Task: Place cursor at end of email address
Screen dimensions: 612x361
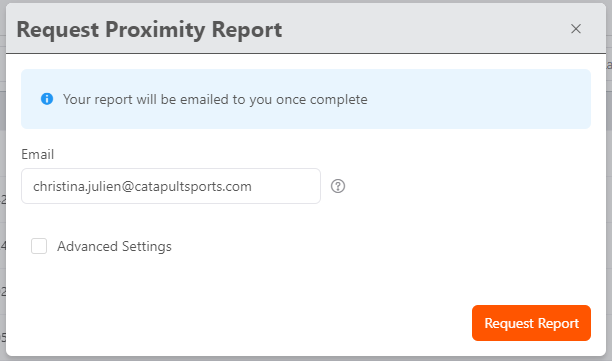Action: 252,187
